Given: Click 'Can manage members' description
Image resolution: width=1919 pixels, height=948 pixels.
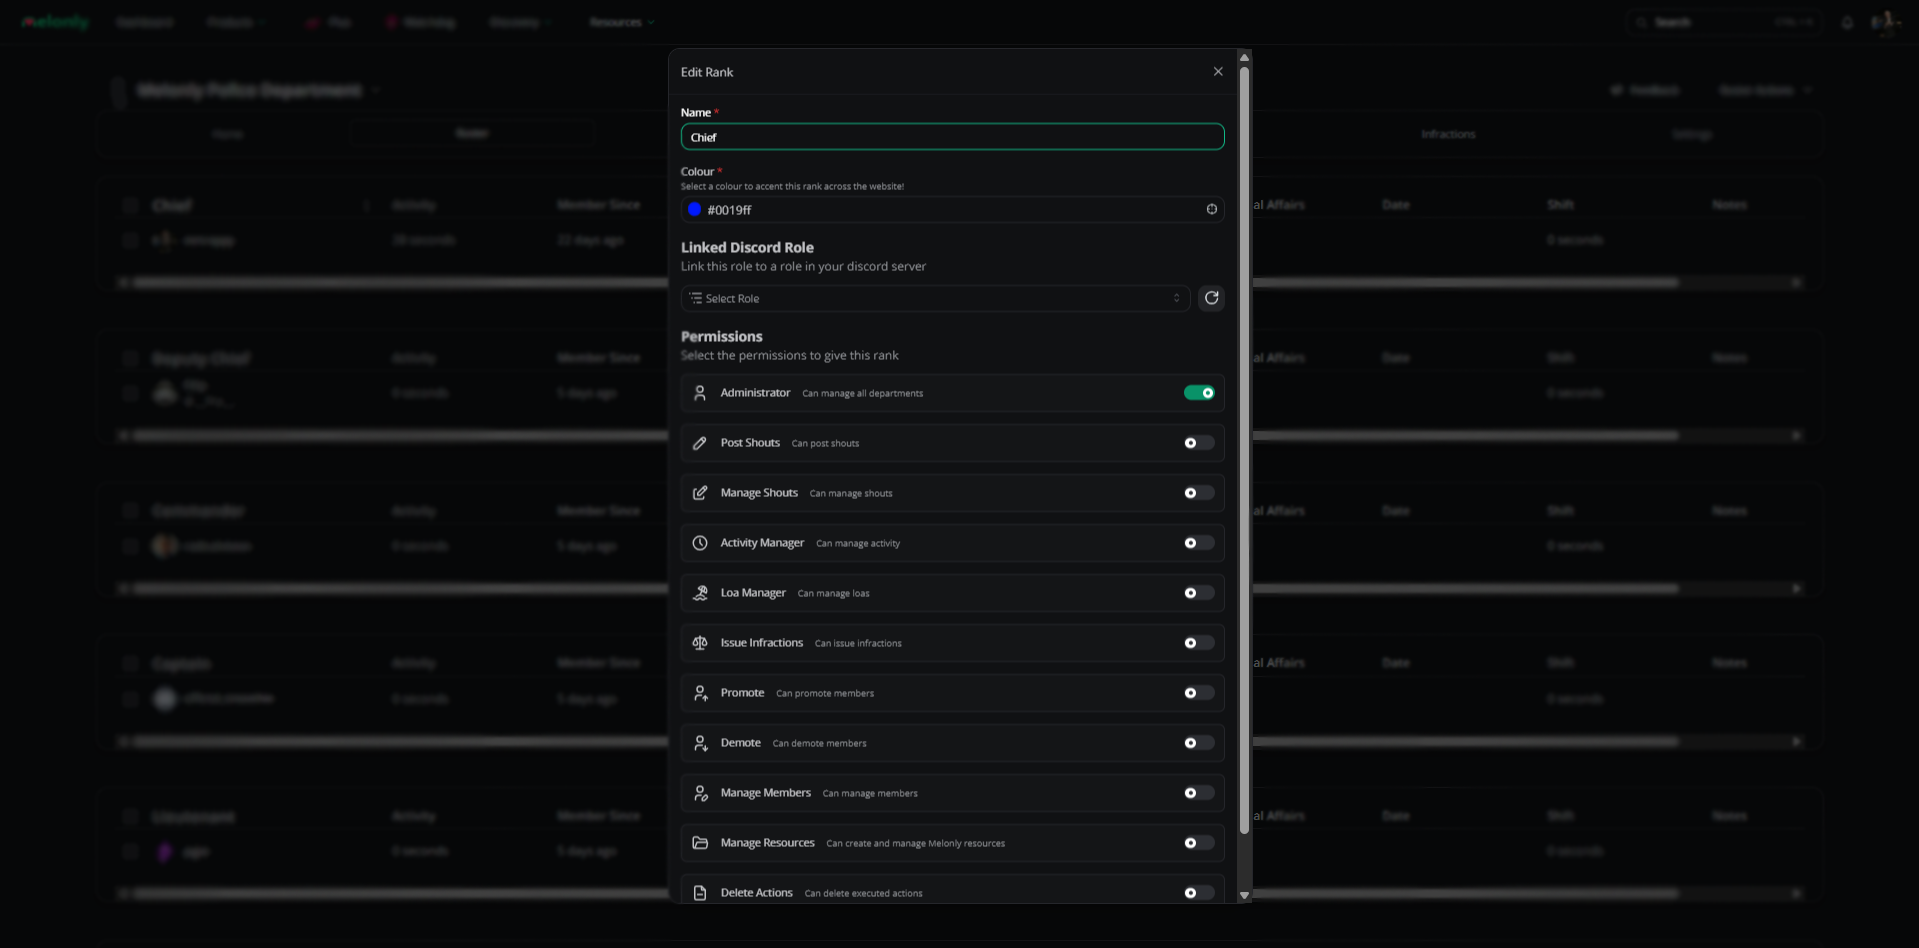Looking at the screenshot, I should click(870, 793).
